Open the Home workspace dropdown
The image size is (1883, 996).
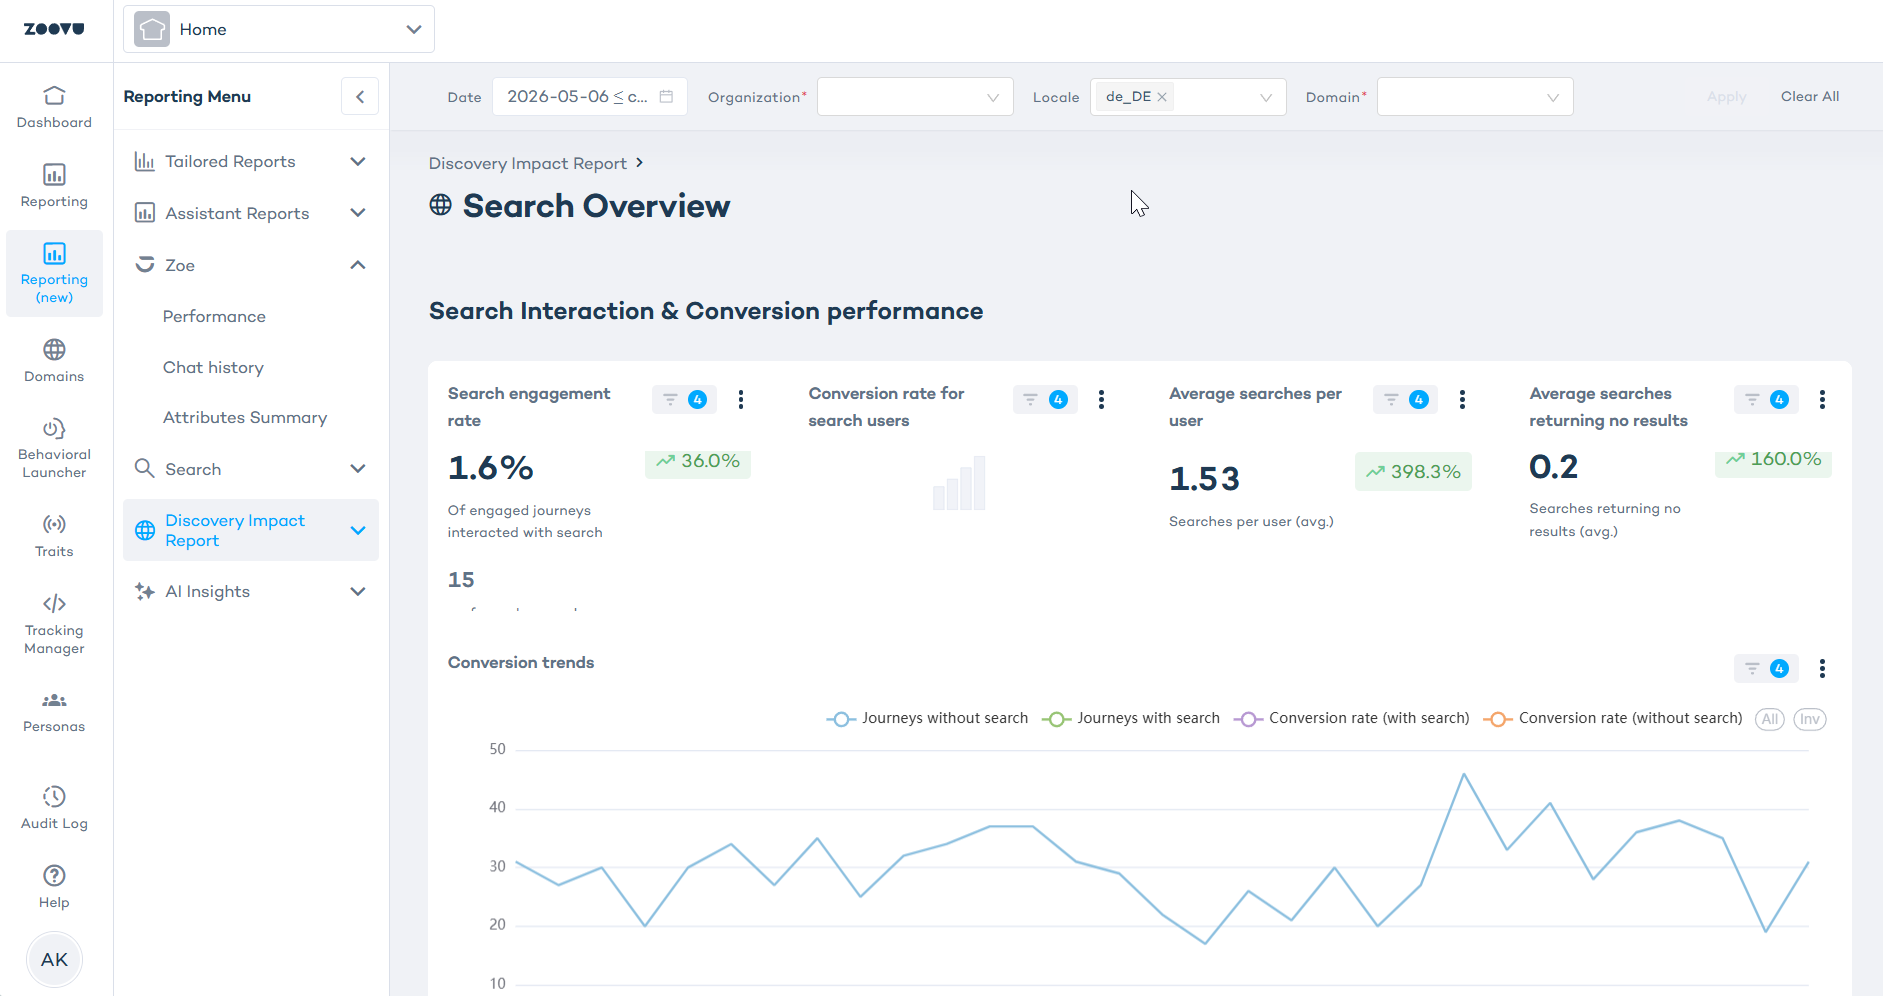(279, 29)
